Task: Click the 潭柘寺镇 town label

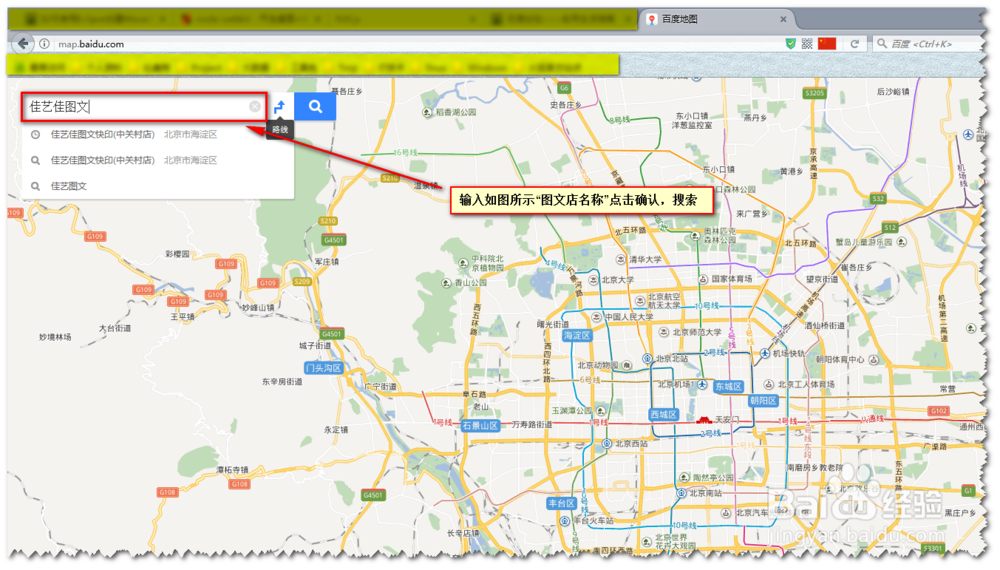Action: (x=233, y=470)
